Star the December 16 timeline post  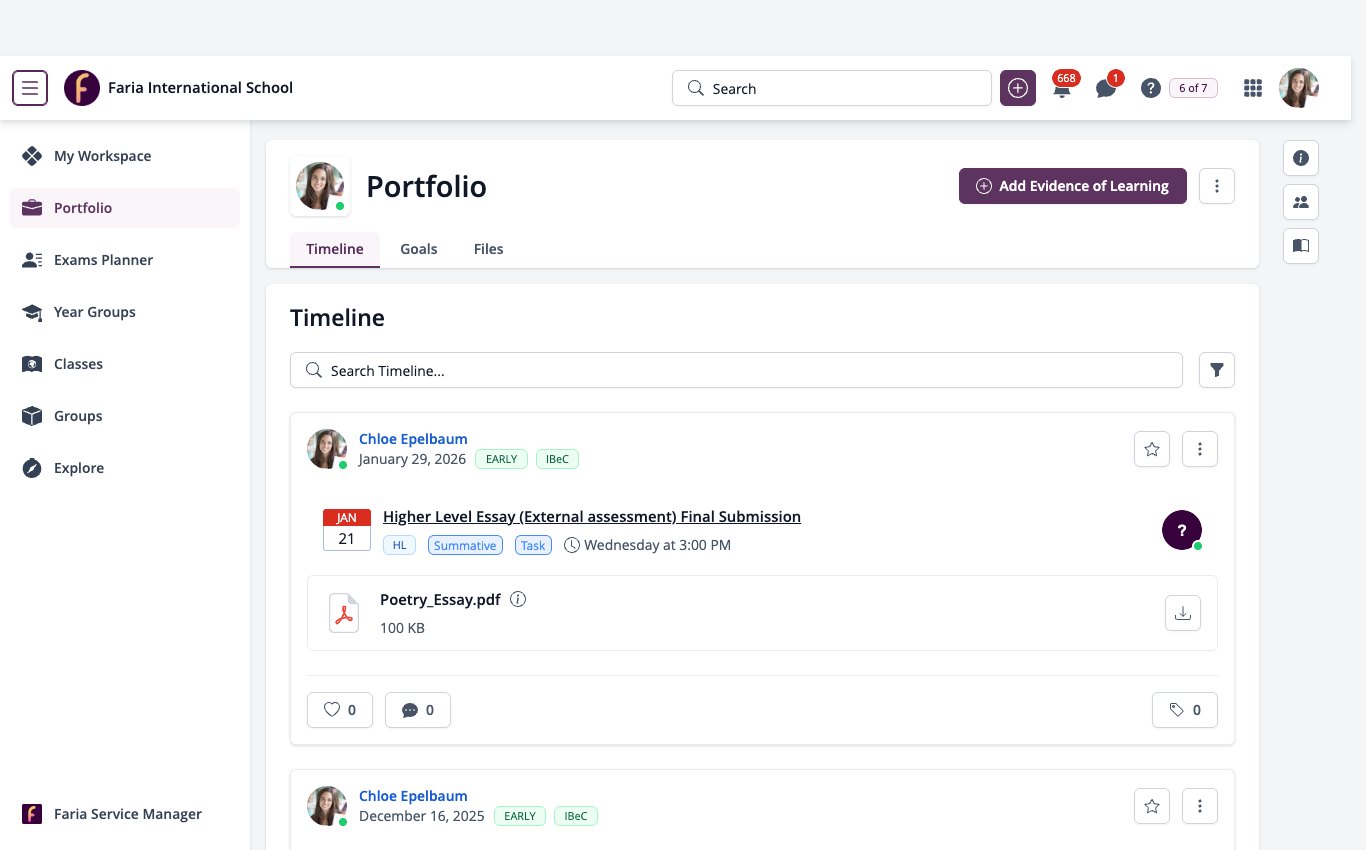(1152, 806)
